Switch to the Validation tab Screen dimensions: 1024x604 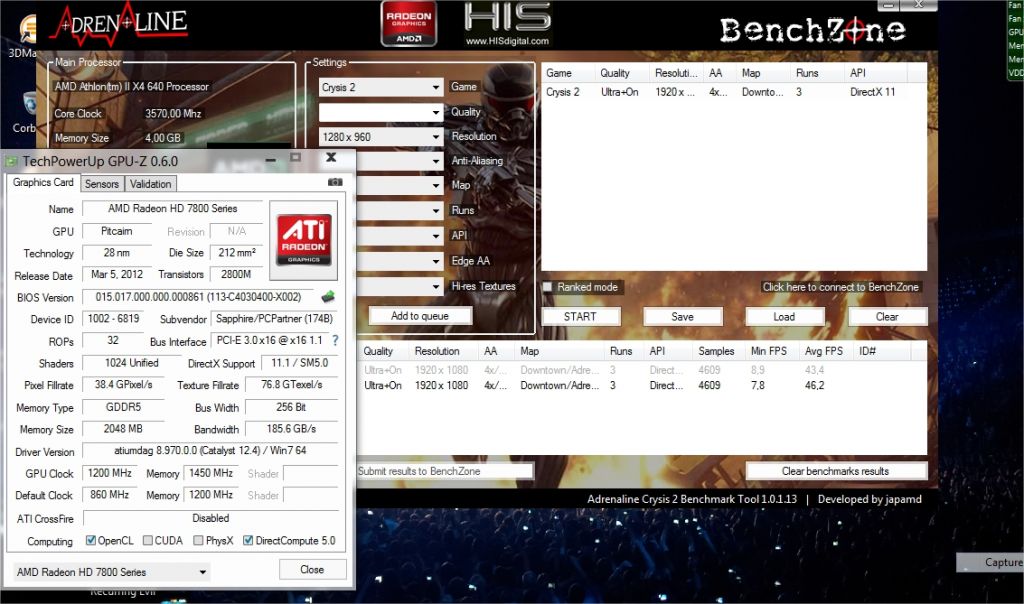(x=150, y=184)
